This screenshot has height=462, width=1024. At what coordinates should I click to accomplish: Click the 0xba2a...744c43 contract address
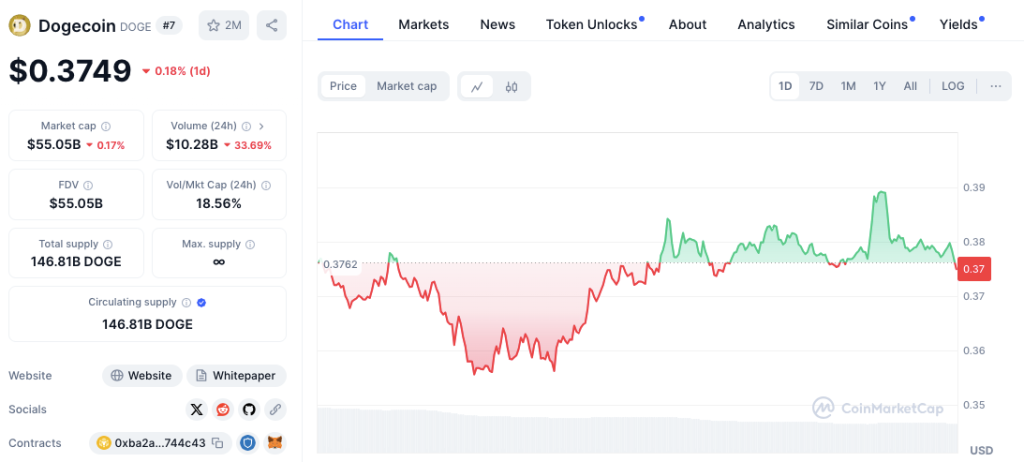(x=160, y=443)
